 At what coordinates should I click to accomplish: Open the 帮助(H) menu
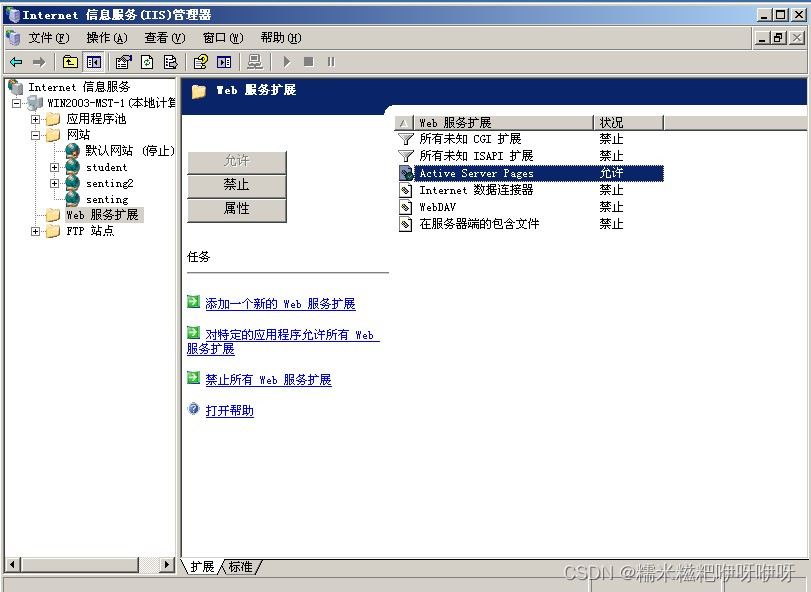[281, 38]
